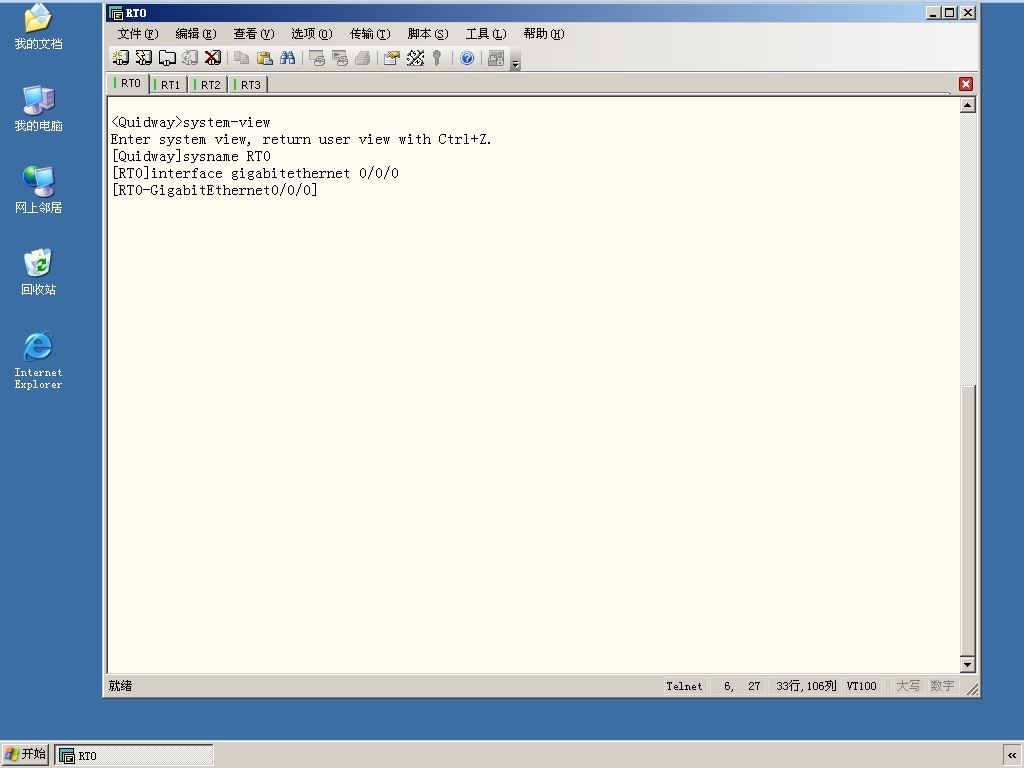Image resolution: width=1024 pixels, height=768 pixels.
Task: Switch to the RT1 session tab
Action: tap(168, 85)
